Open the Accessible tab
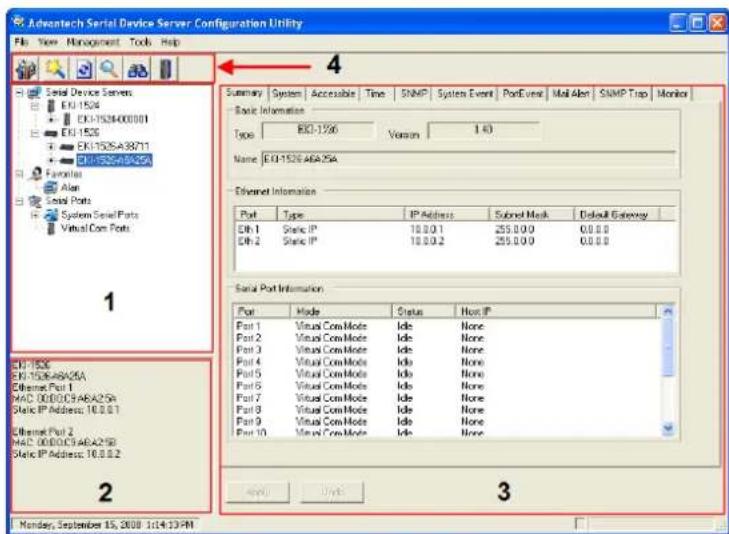This screenshot has height=534, width=729. pos(333,93)
